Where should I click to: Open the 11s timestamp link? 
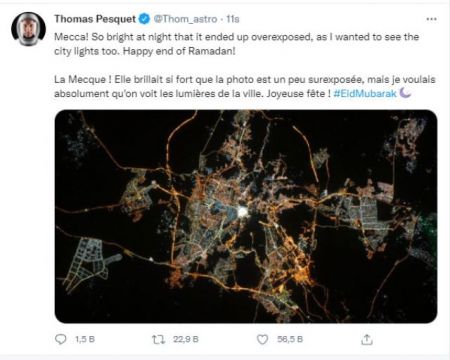233,19
